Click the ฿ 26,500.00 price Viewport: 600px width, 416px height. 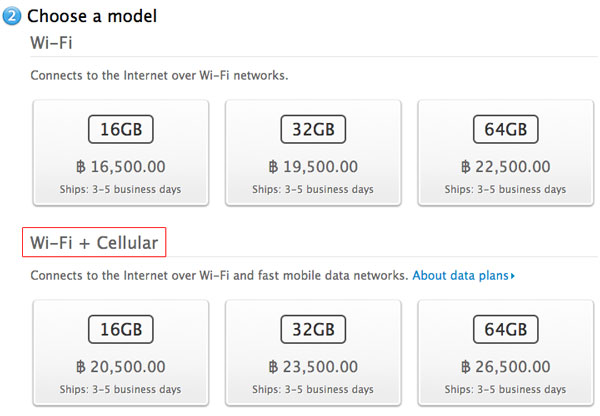[x=506, y=367]
